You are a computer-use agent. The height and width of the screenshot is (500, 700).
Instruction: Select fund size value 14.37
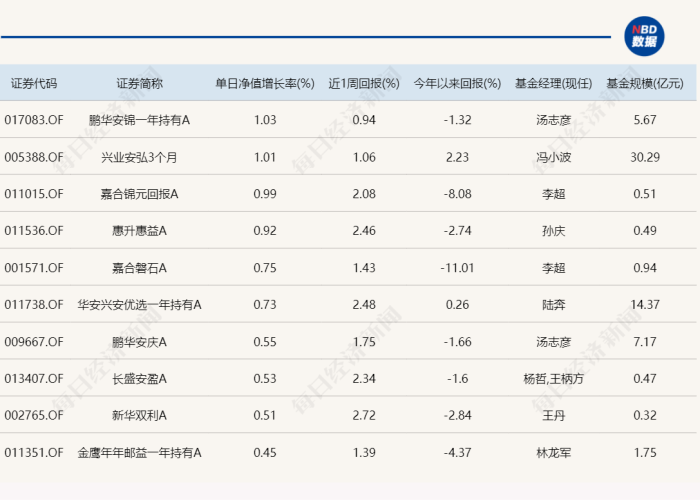(x=645, y=305)
